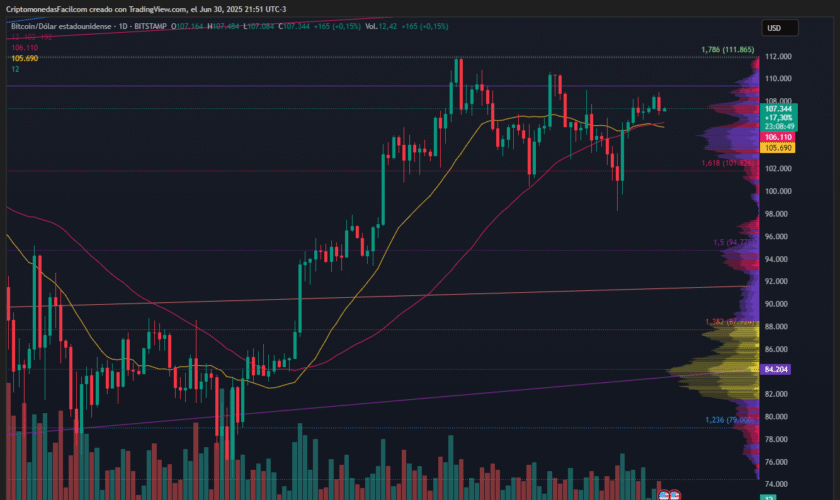Click the 102.000 price scale label
The height and width of the screenshot is (500, 840).
[778, 168]
